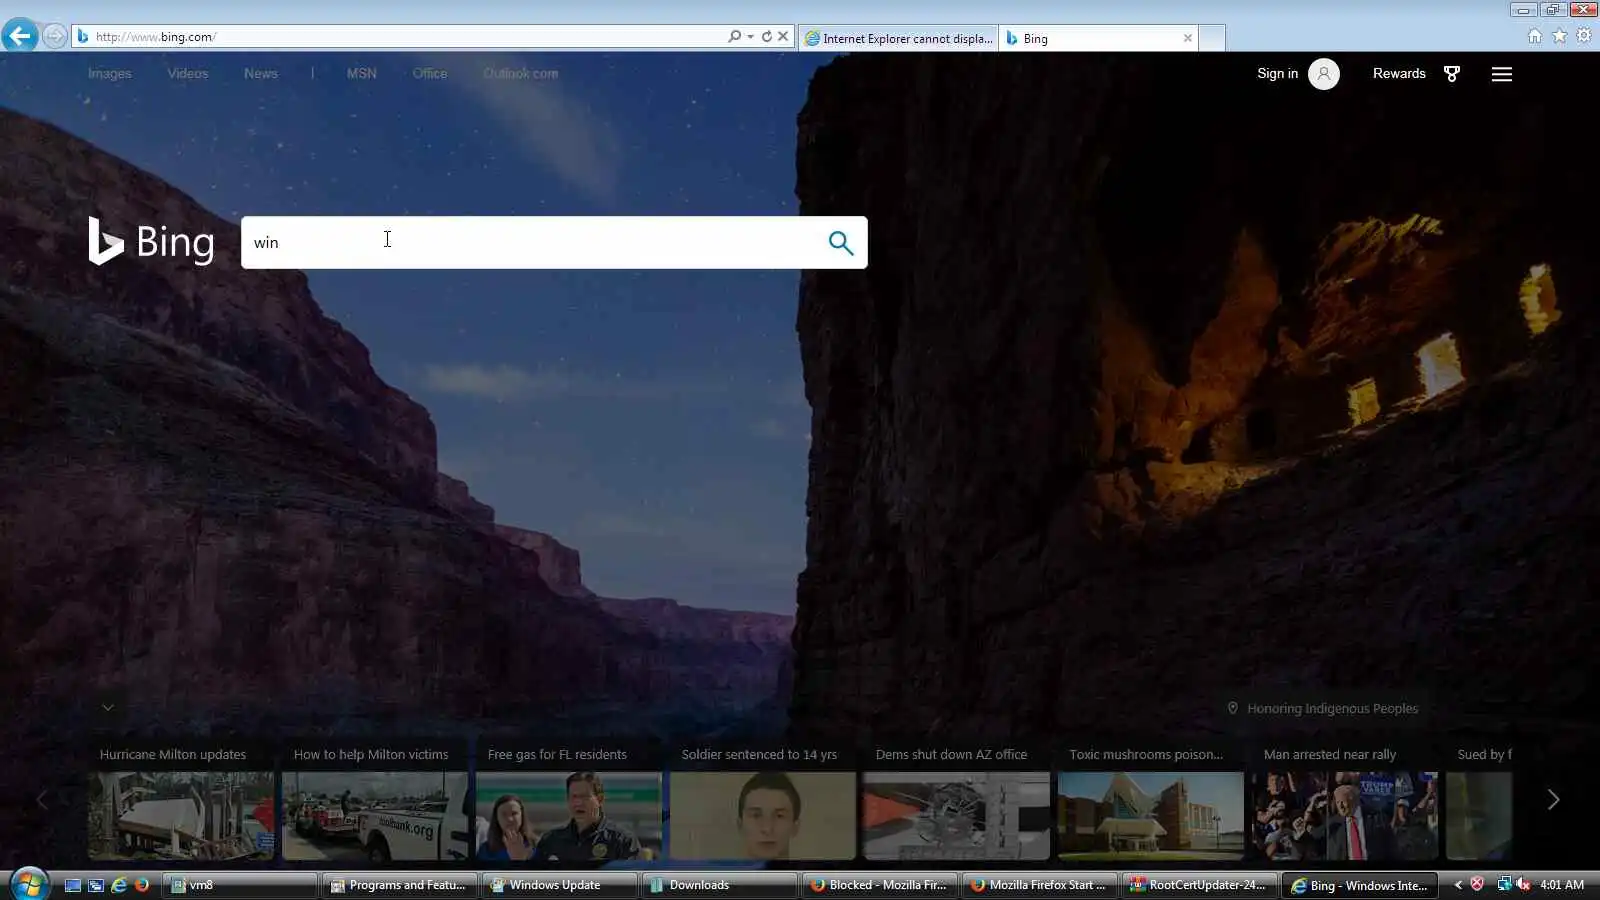
Task: Click the Home icon in Internet Explorer
Action: tap(1535, 36)
